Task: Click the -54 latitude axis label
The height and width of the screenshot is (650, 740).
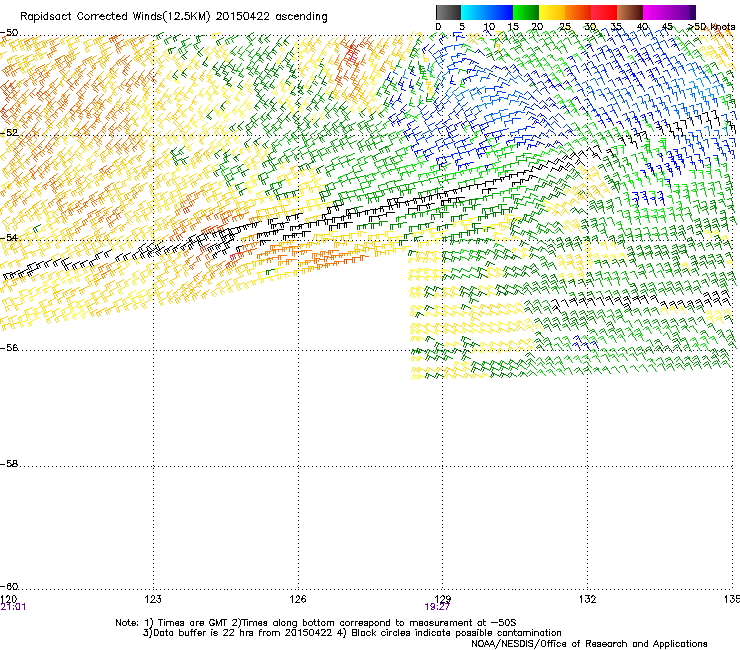Action: tap(10, 237)
